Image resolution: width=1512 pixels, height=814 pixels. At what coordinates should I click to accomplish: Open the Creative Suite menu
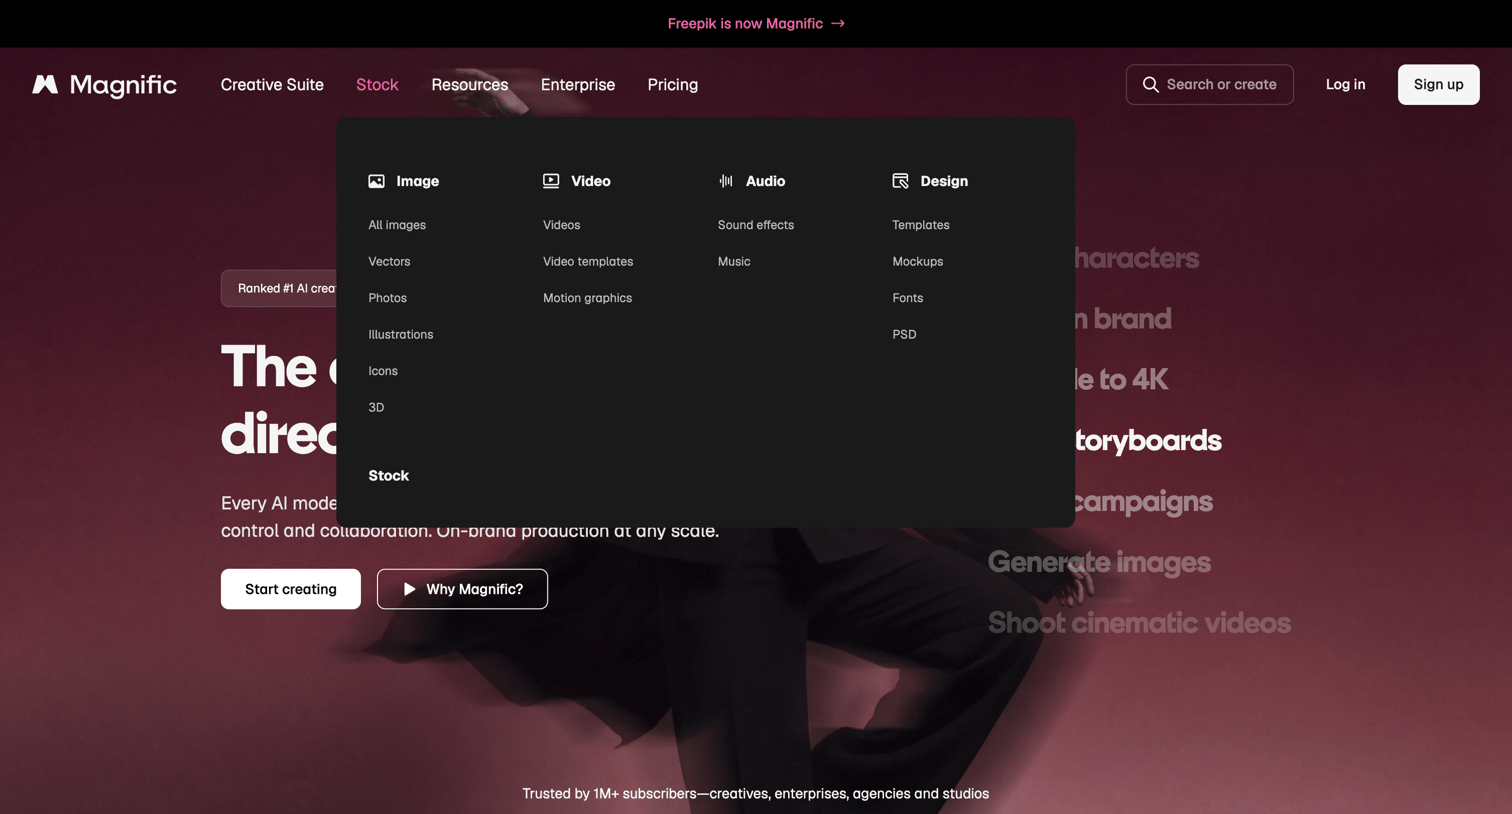pos(272,85)
